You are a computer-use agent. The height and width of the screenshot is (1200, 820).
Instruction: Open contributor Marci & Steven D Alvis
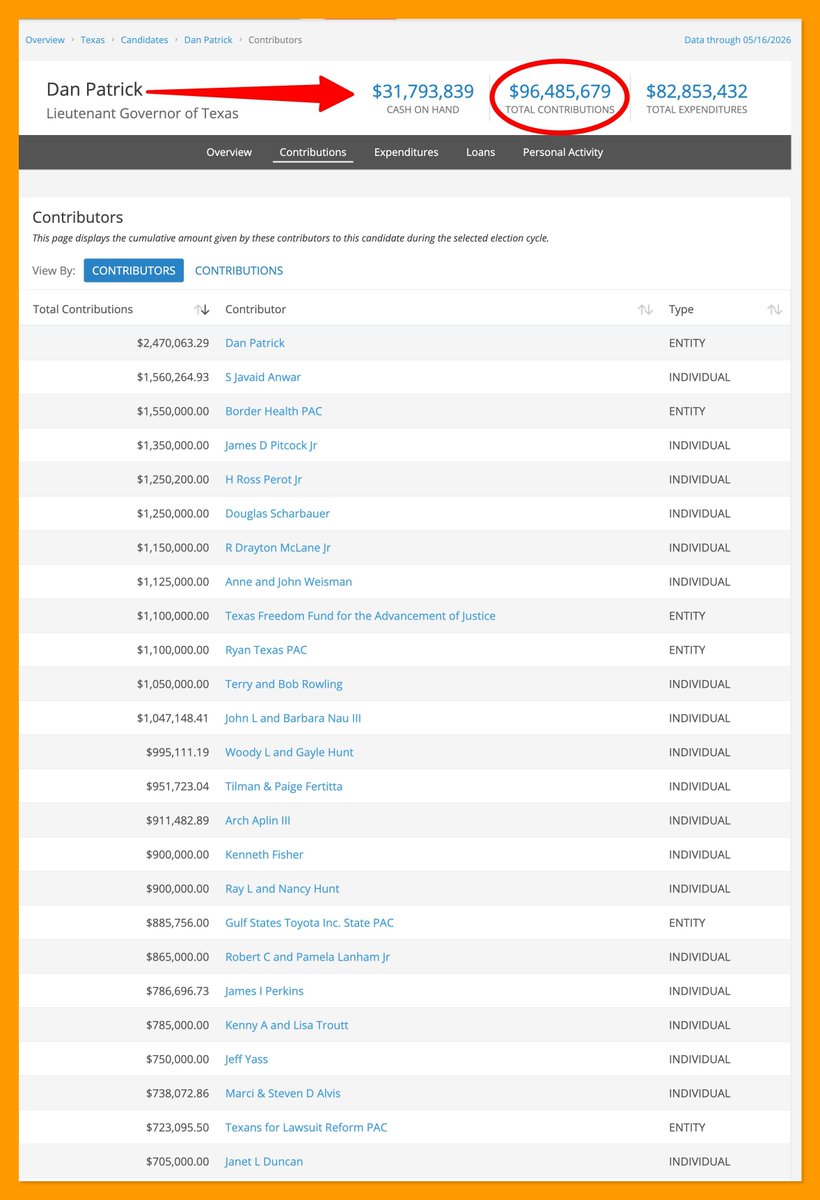click(x=283, y=1093)
